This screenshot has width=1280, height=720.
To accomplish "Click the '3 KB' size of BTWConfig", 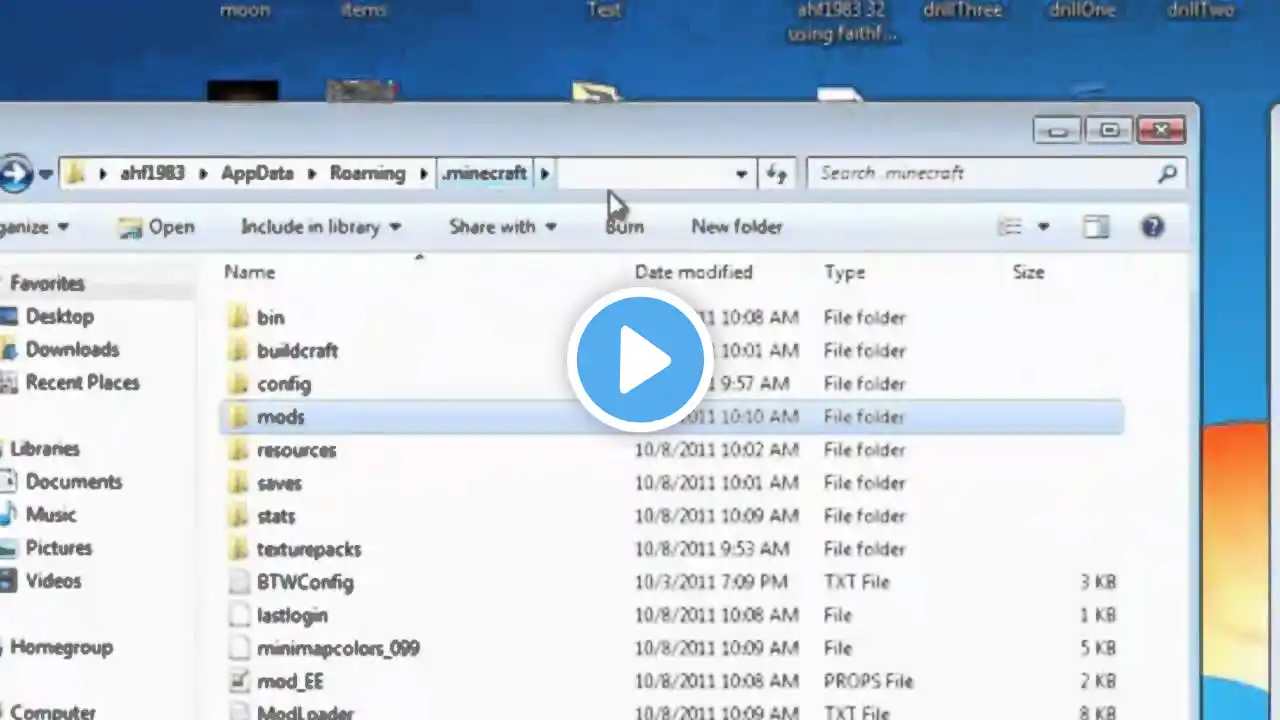I will click(1097, 582).
